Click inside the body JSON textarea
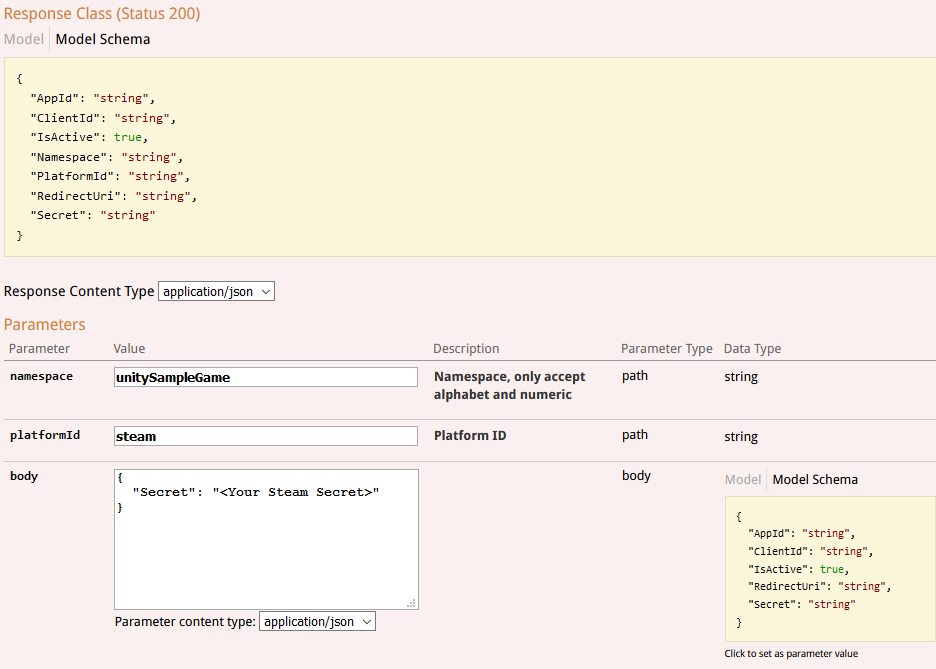The height and width of the screenshot is (669, 936). pyautogui.click(x=266, y=539)
